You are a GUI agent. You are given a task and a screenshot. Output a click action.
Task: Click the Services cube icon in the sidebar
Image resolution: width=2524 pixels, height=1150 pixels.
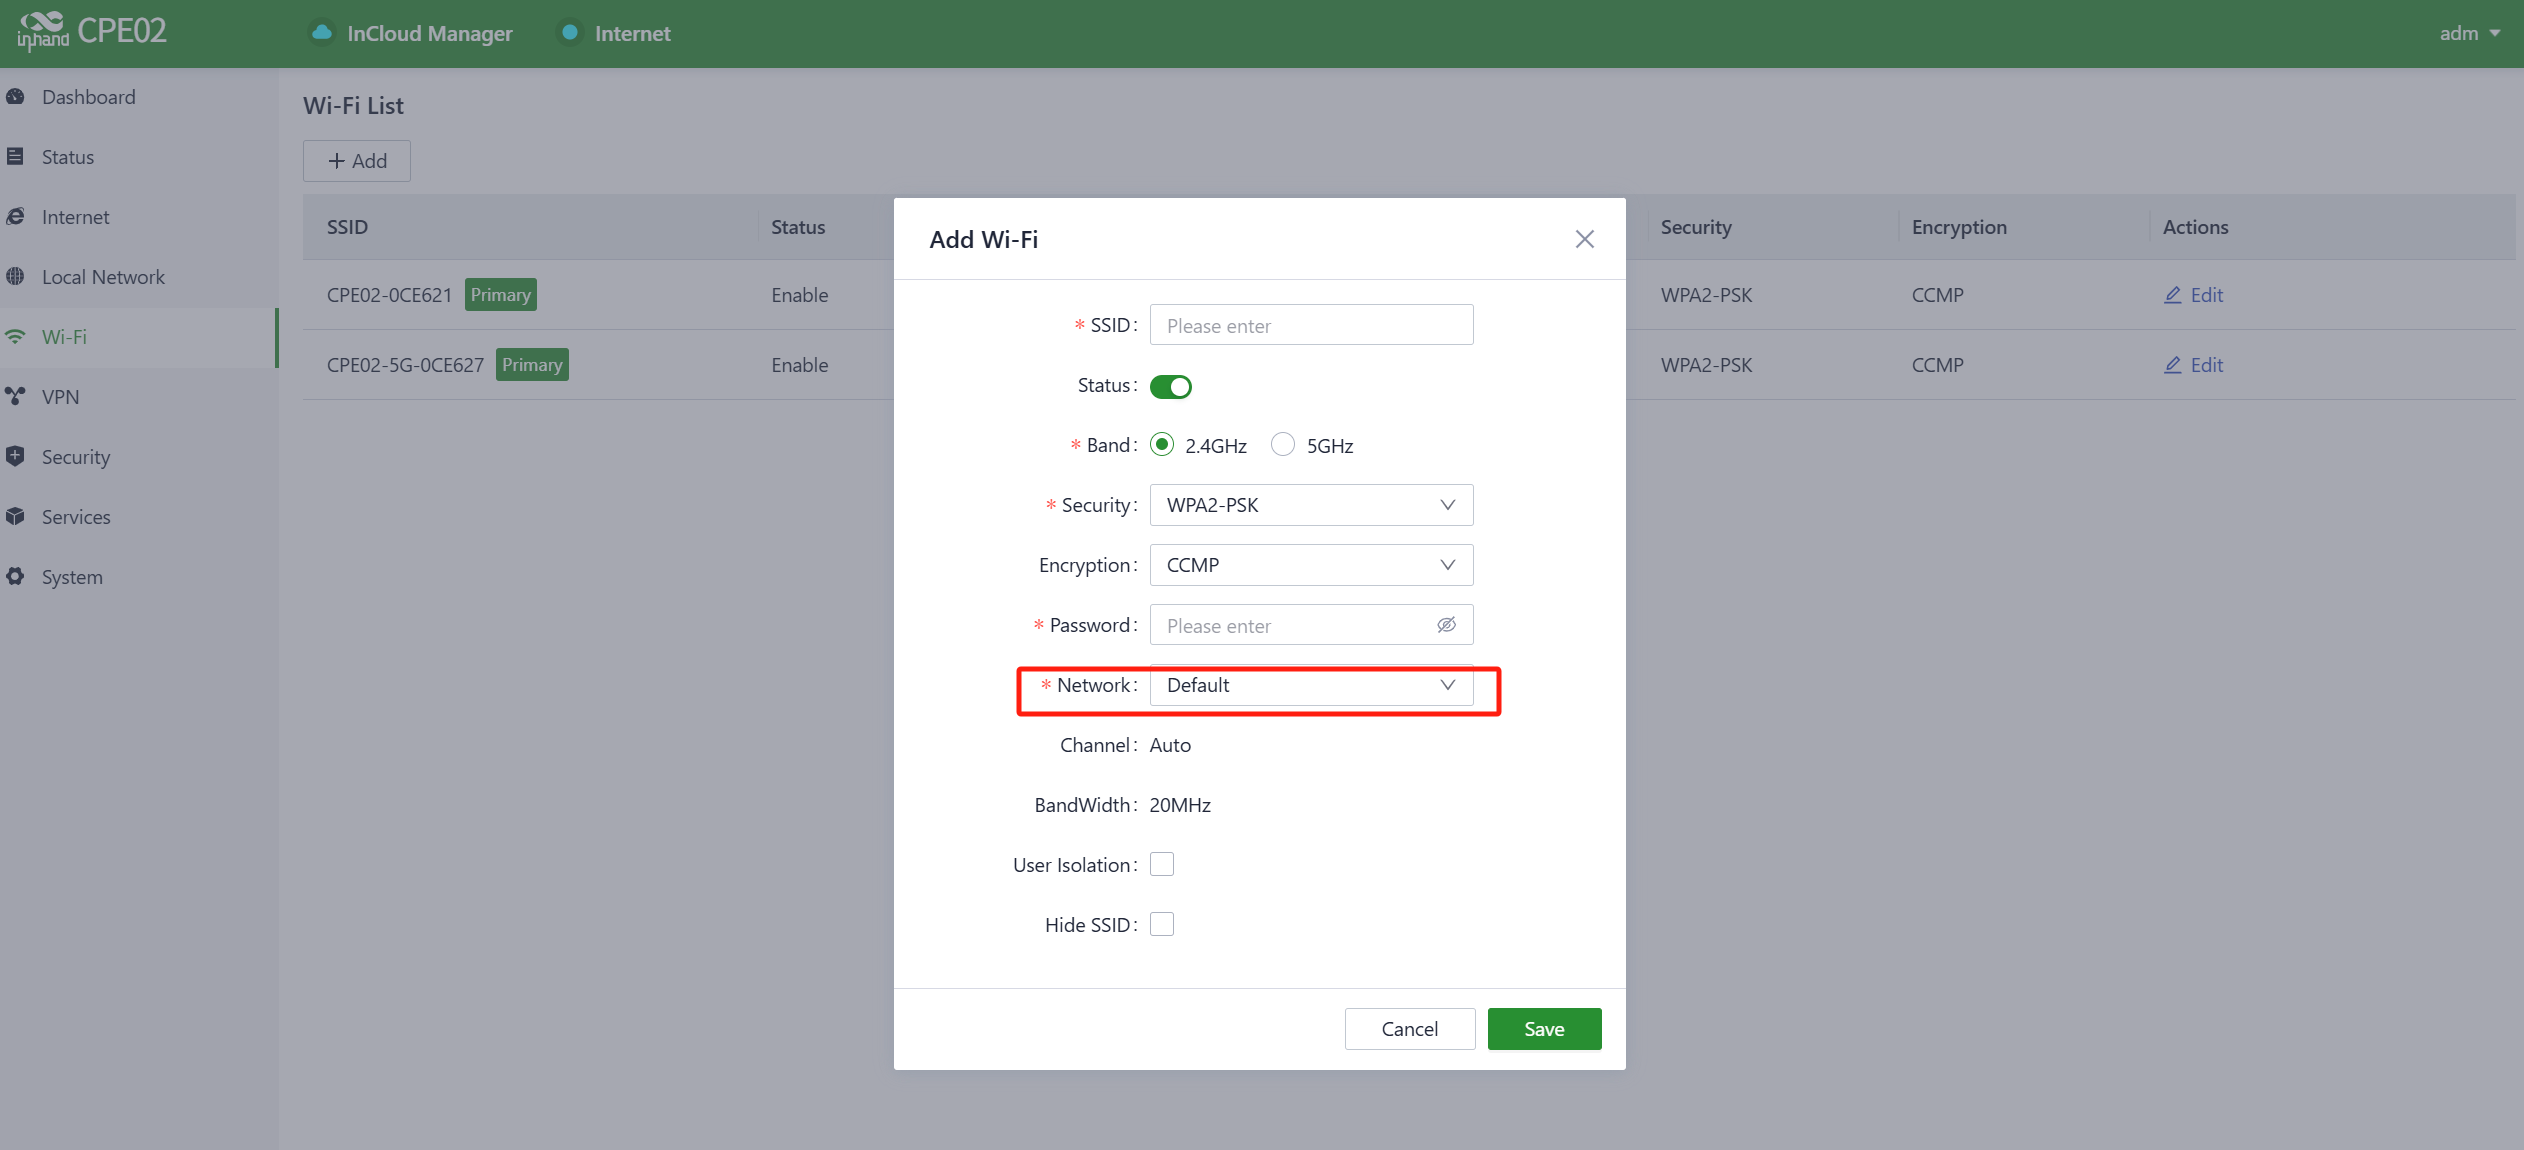click(x=15, y=517)
